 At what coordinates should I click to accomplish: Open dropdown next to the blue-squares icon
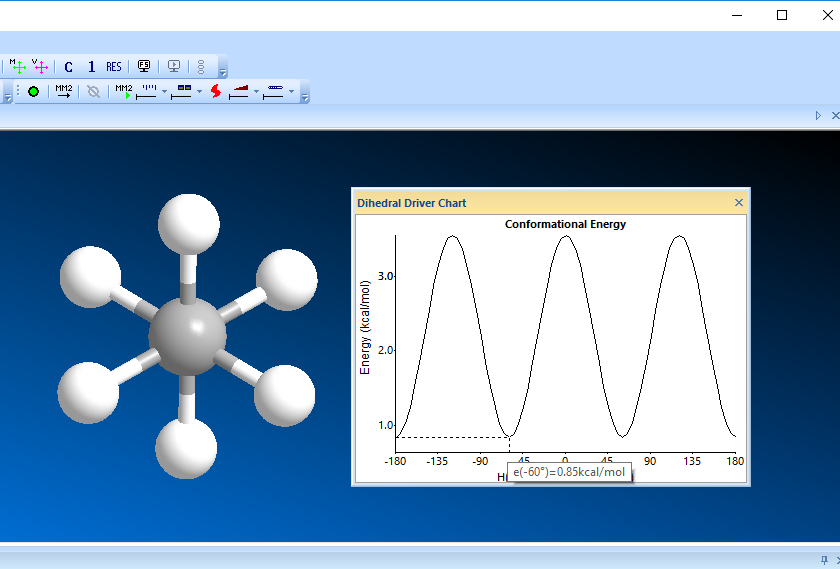[199, 92]
